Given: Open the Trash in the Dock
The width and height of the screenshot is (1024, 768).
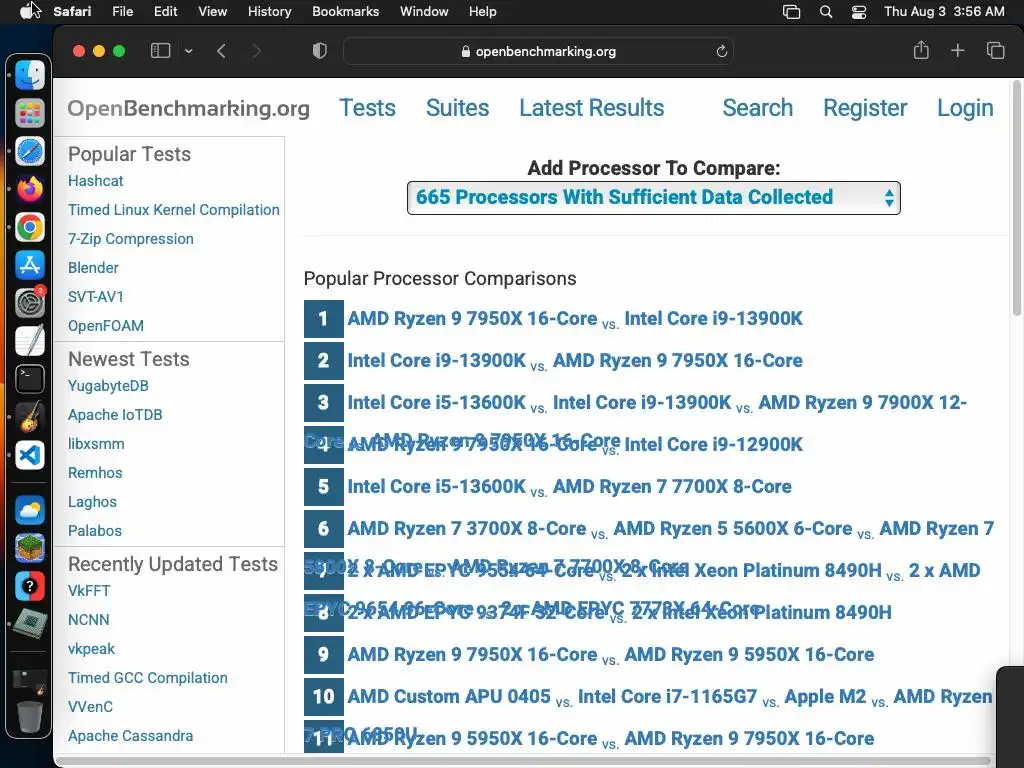Looking at the screenshot, I should [x=29, y=716].
